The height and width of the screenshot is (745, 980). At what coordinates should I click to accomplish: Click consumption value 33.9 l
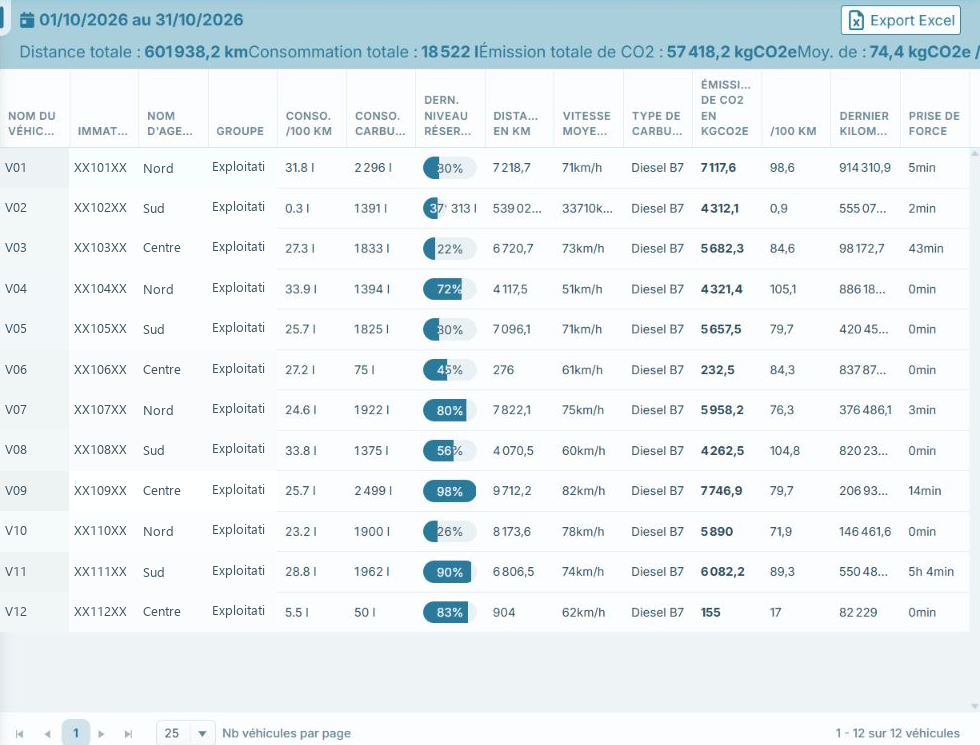coord(301,289)
